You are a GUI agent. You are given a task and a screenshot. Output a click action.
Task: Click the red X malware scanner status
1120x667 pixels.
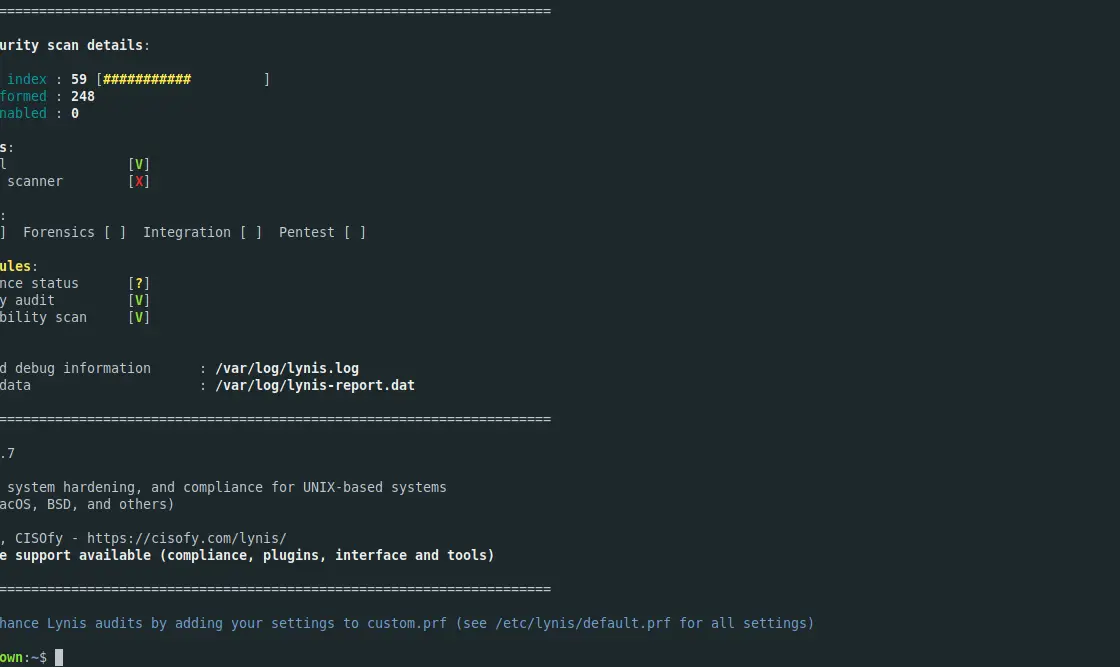click(139, 181)
